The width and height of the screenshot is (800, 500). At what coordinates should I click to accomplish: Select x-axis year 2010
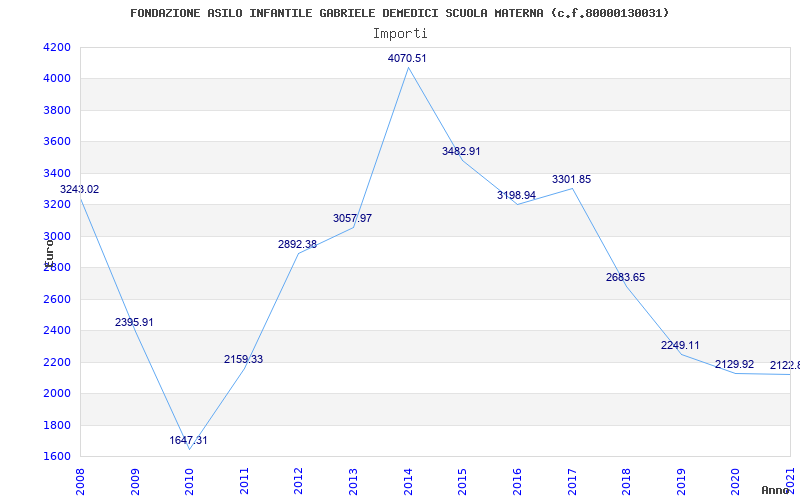coord(190,481)
